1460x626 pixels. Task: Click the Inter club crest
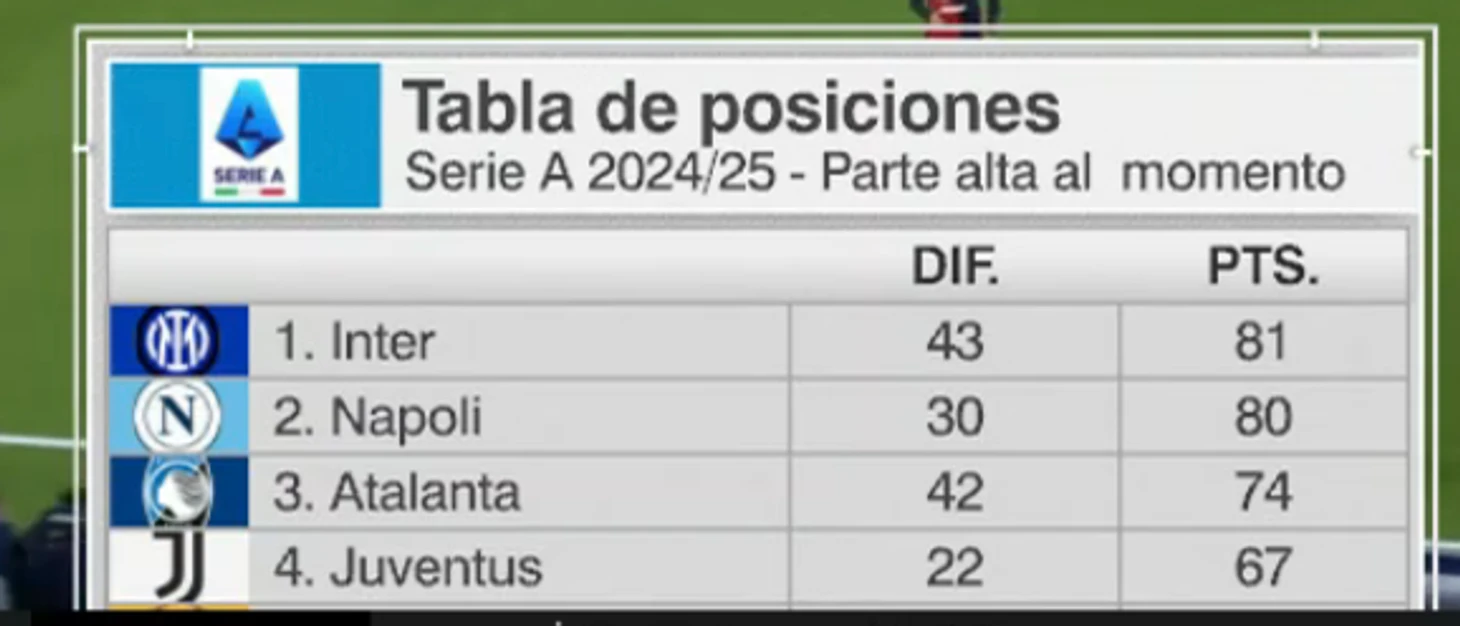coord(178,341)
